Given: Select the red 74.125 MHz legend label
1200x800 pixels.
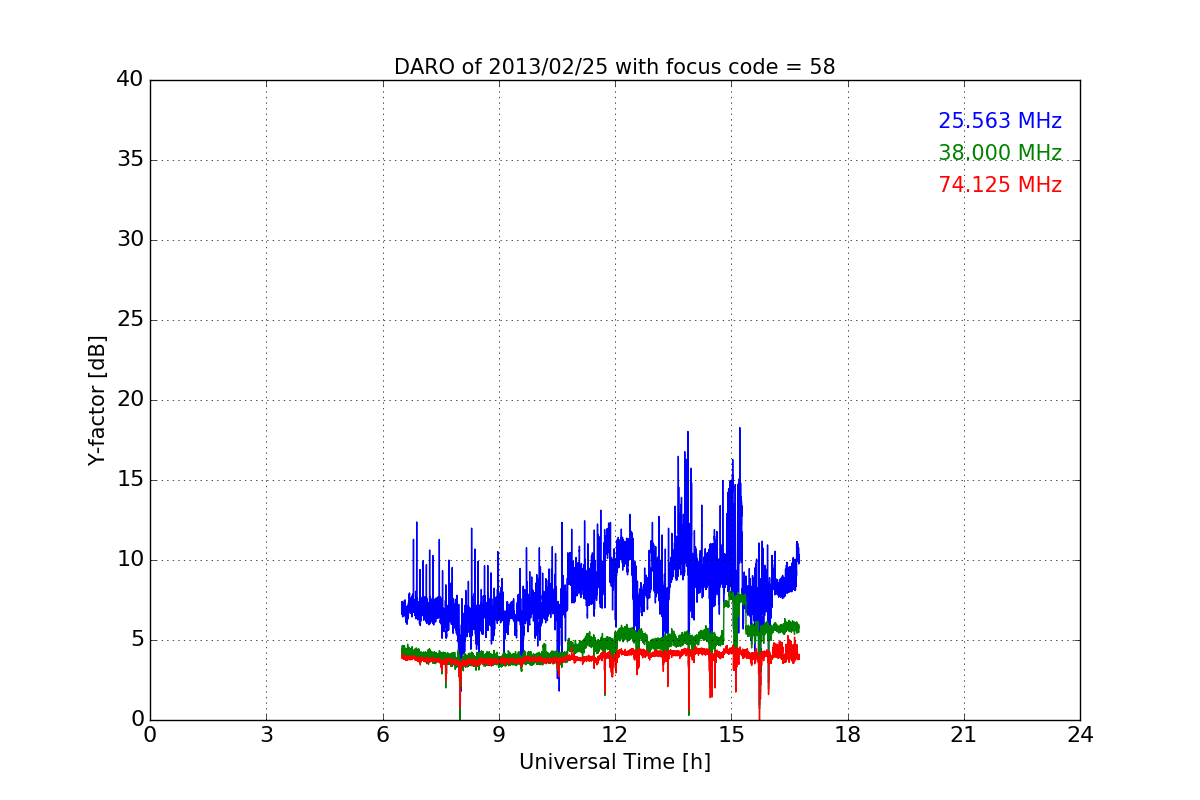Looking at the screenshot, I should click(1000, 185).
